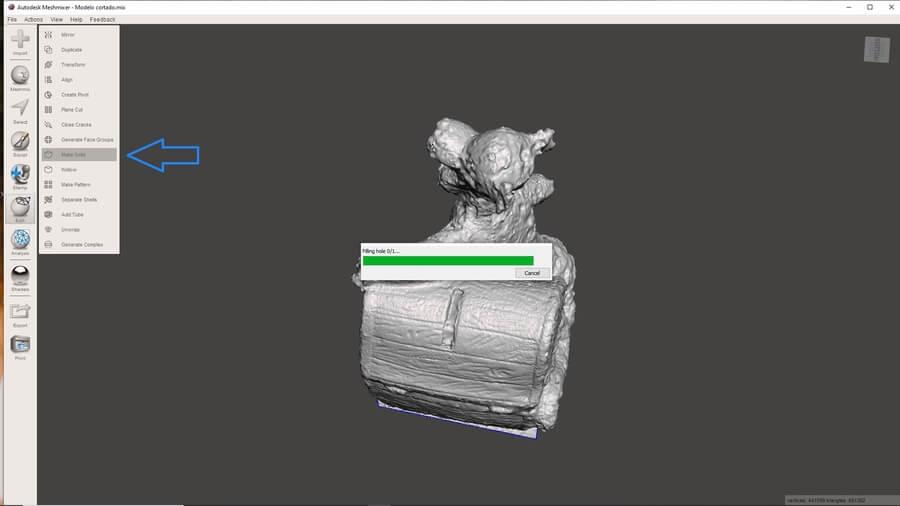Click the green filling progress bar
Screen dimensions: 900x506
coord(448,261)
